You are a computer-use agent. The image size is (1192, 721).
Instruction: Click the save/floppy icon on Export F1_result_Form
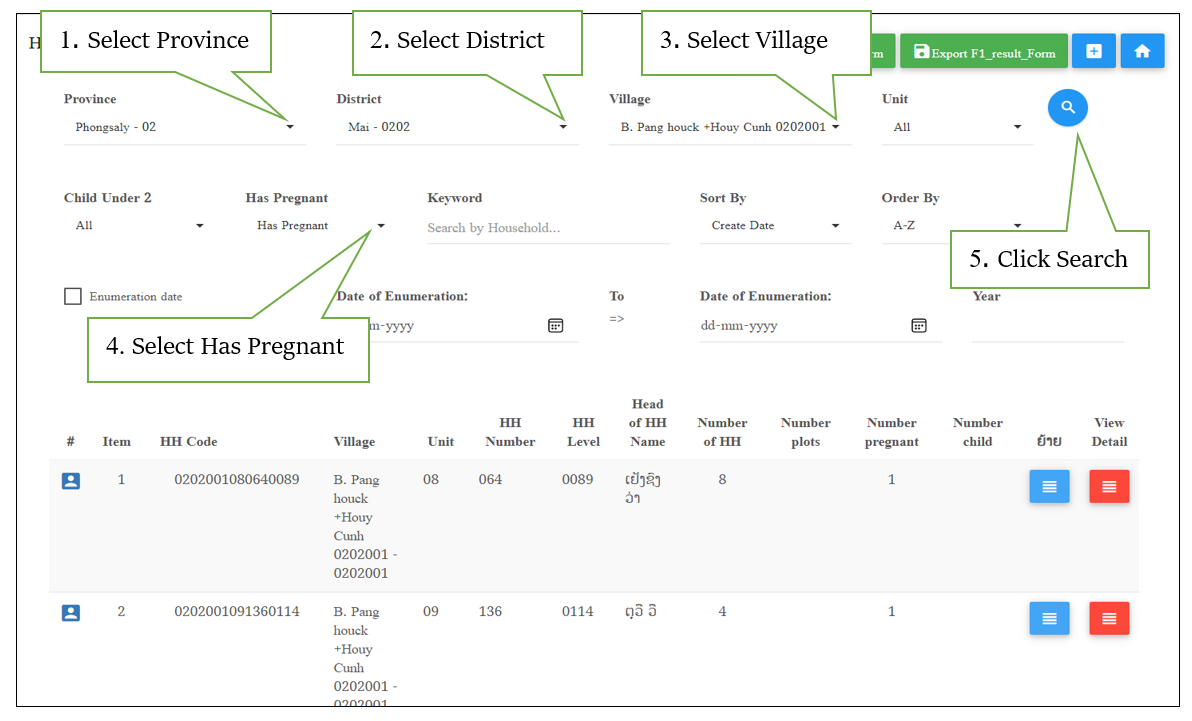coord(921,50)
